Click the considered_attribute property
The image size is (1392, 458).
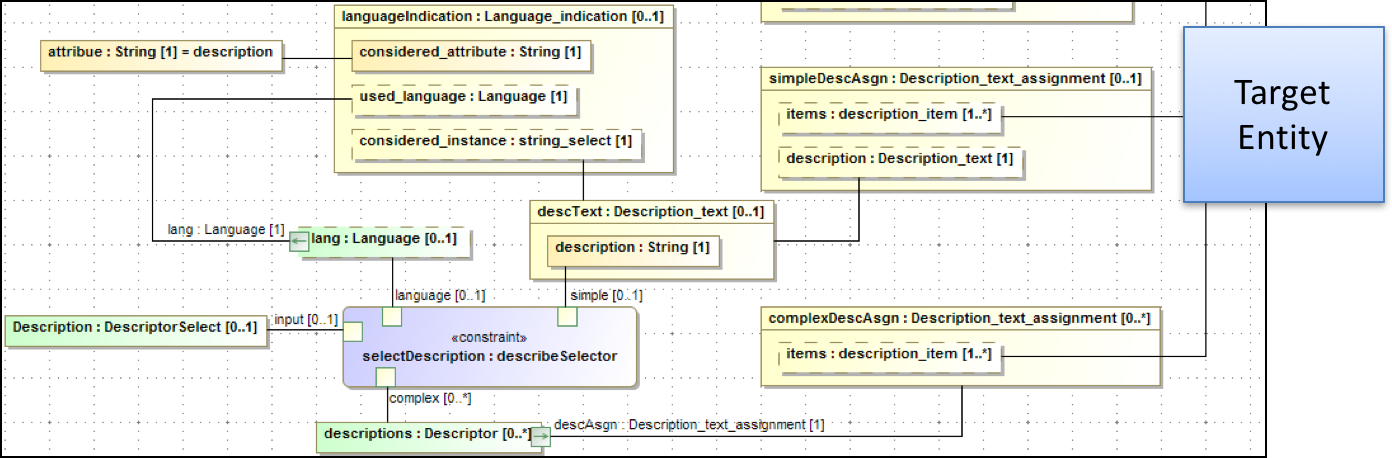470,53
